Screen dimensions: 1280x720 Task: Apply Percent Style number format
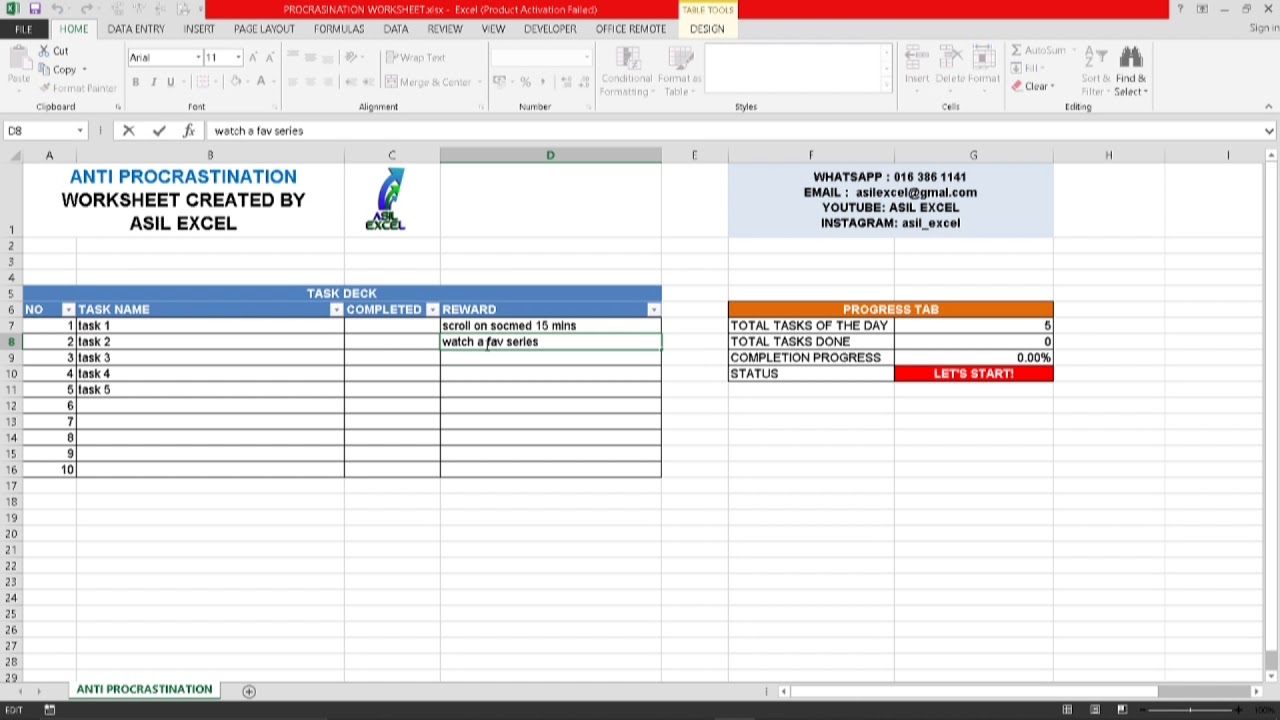tap(525, 82)
